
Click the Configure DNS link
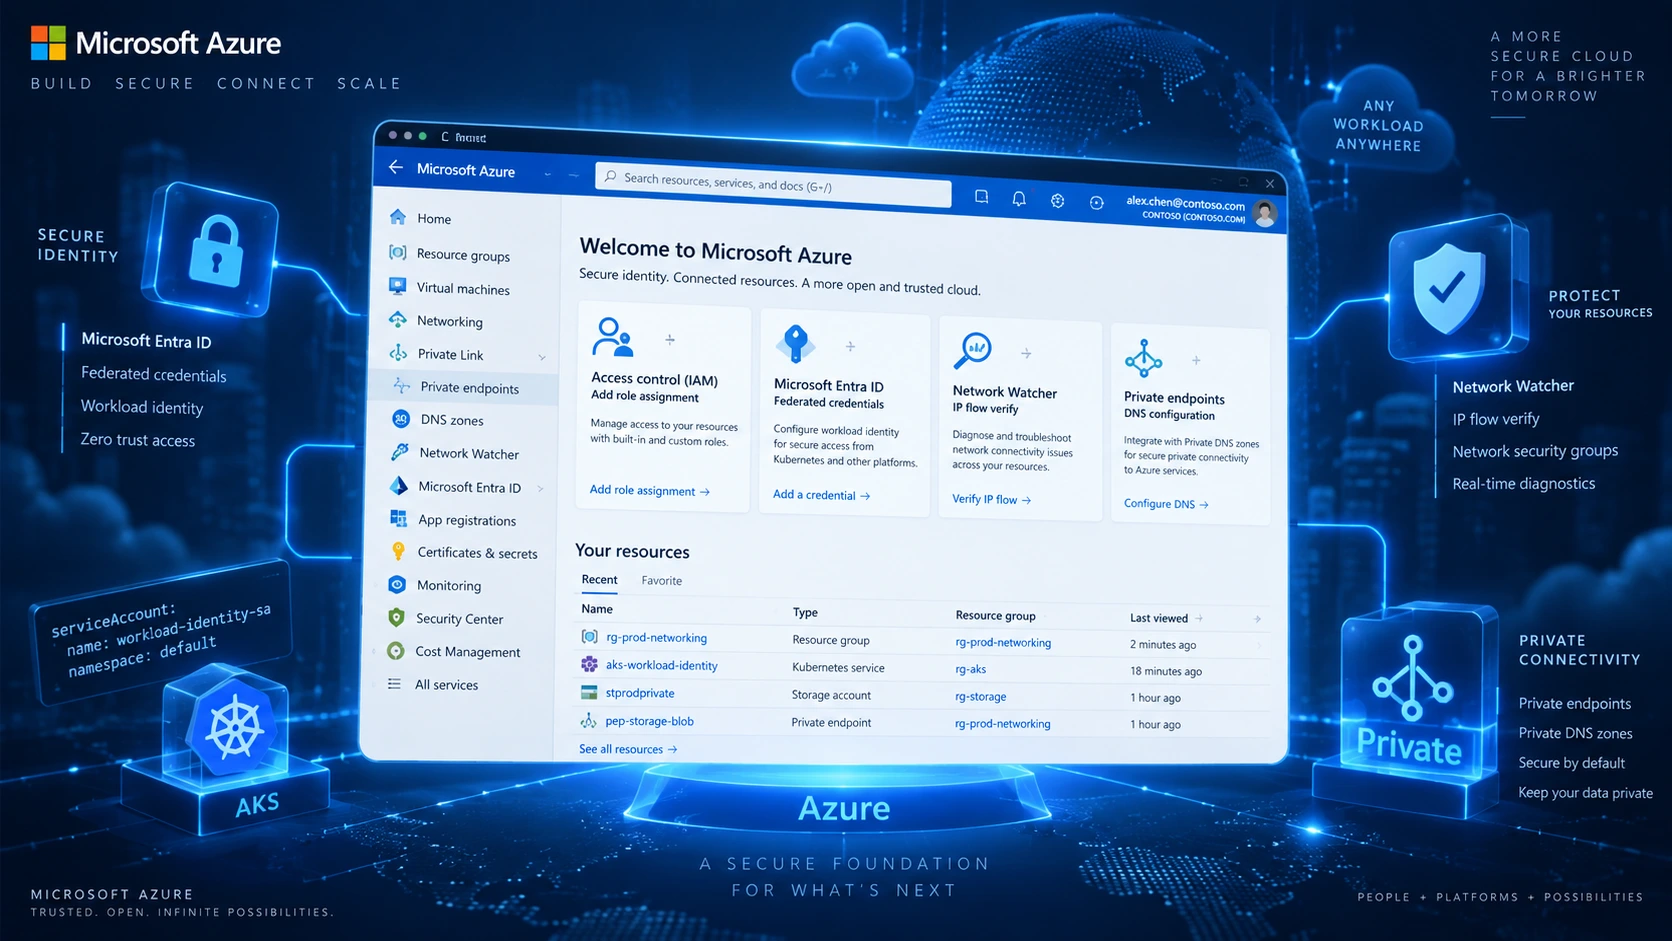tap(1167, 504)
